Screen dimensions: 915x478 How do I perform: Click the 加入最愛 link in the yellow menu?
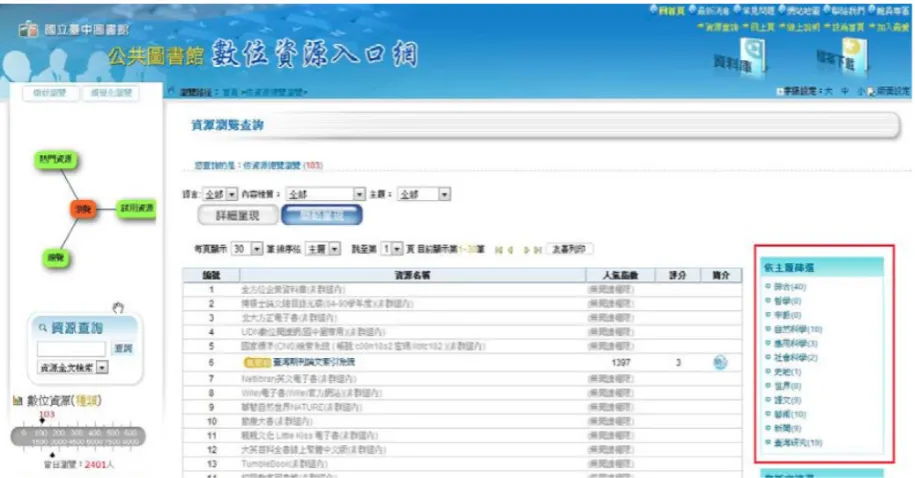coord(892,27)
